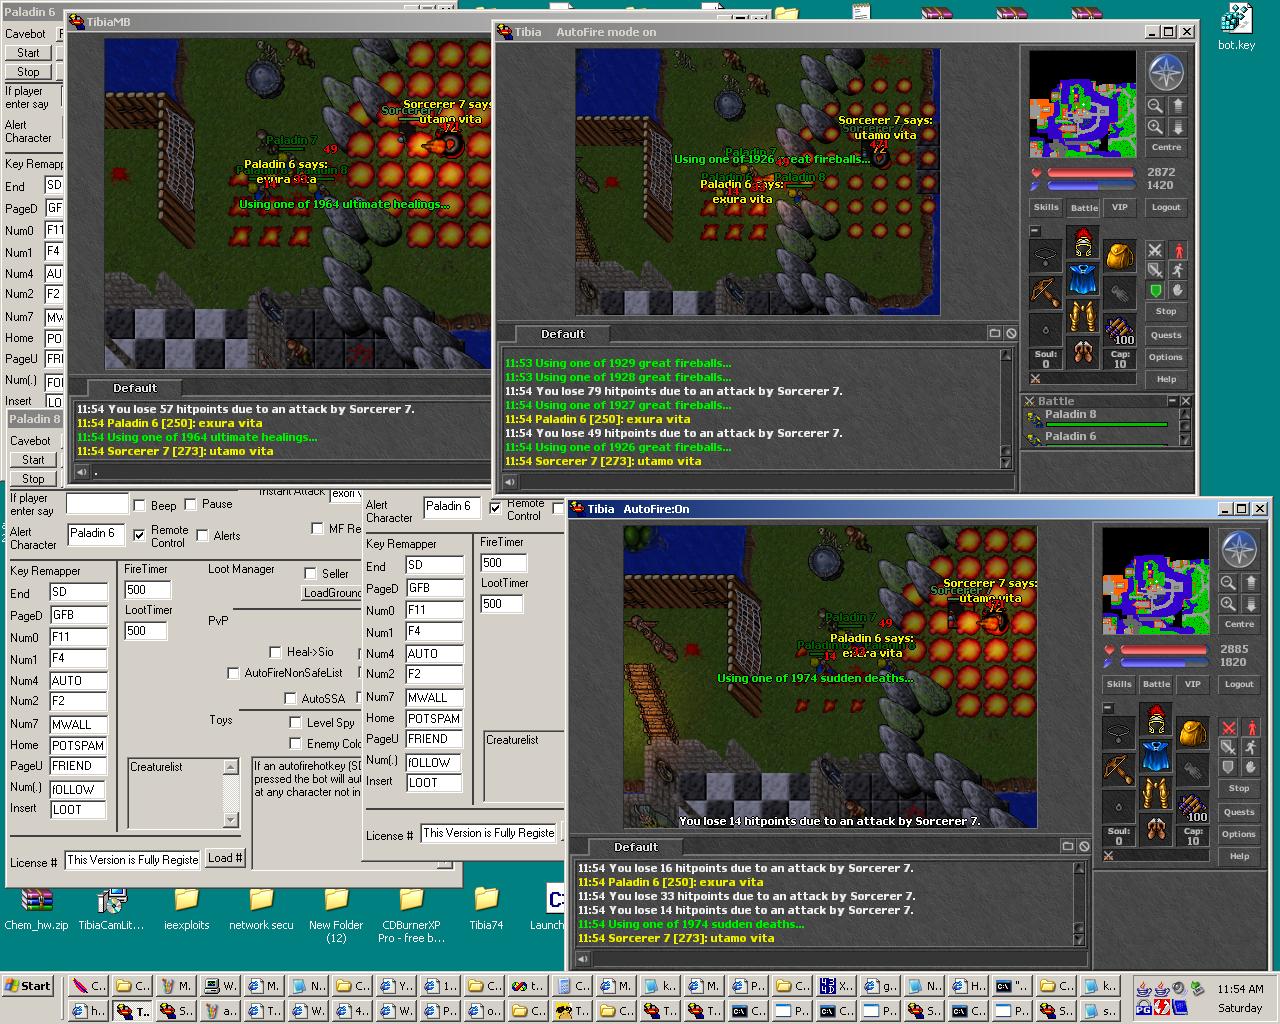
Task: Check the Seller checkbox under Loot Manager
Action: point(310,573)
